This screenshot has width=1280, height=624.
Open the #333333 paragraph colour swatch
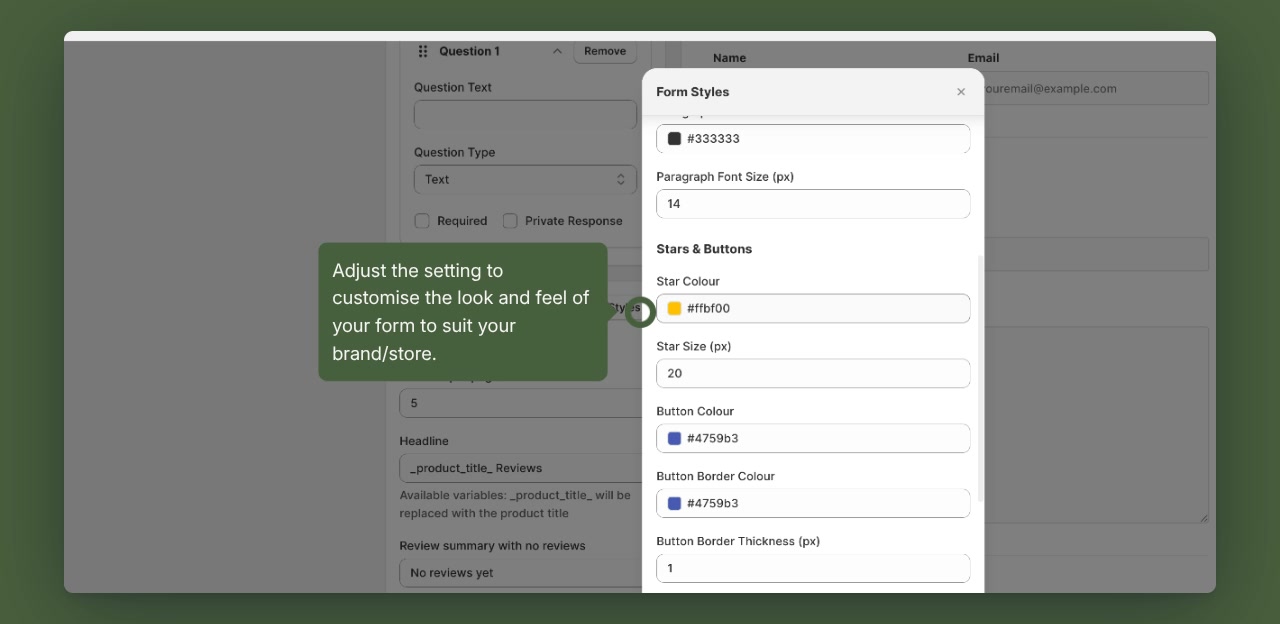point(674,138)
